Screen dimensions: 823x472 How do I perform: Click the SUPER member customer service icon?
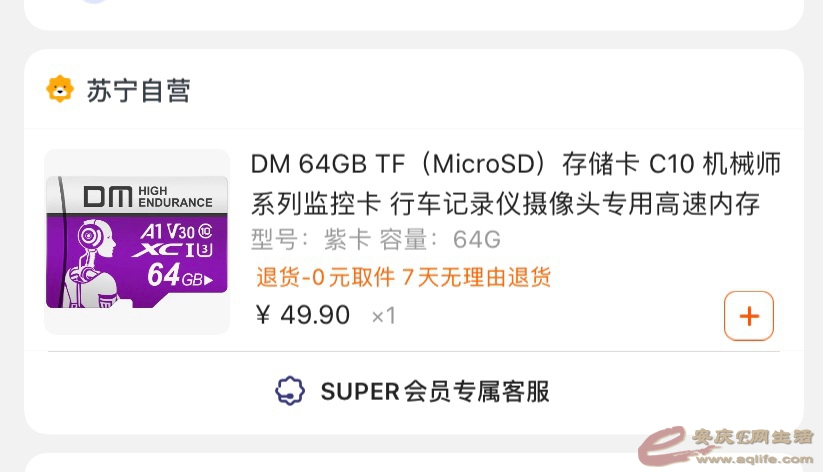tap(290, 391)
